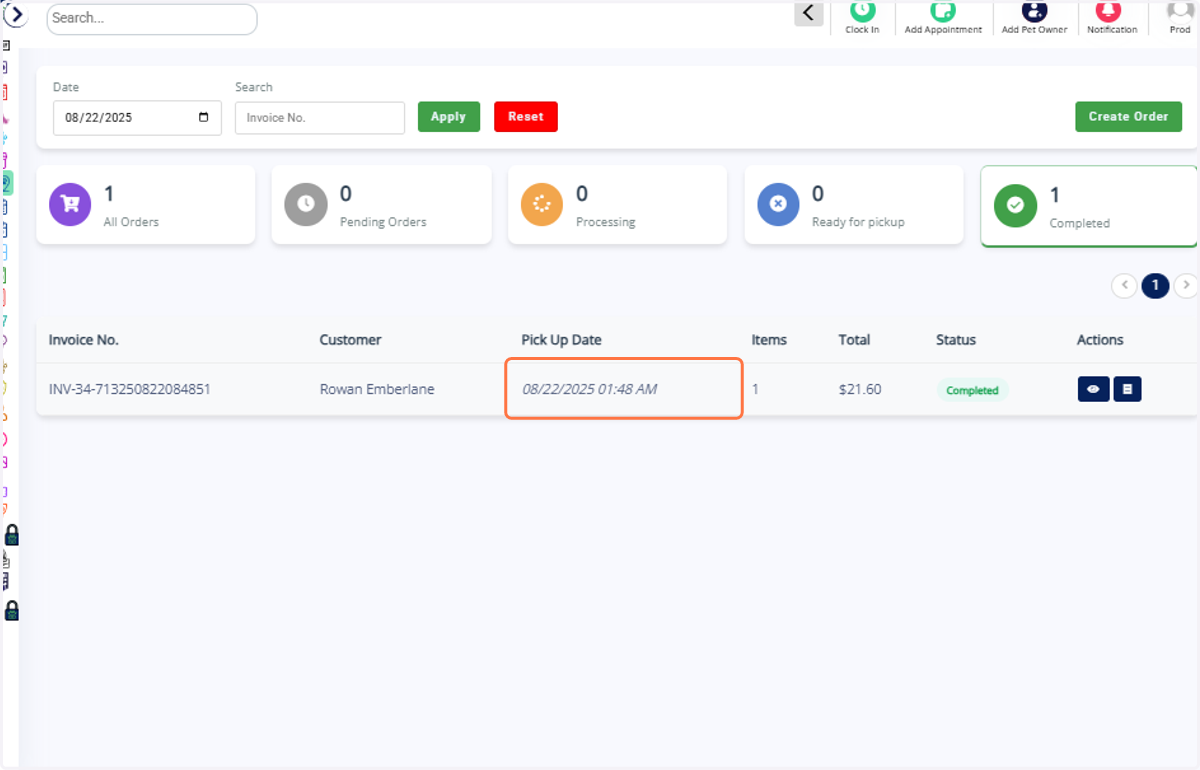The image size is (1200, 770).
Task: Click the gray clock icon for Pending Orders
Action: (x=306, y=204)
